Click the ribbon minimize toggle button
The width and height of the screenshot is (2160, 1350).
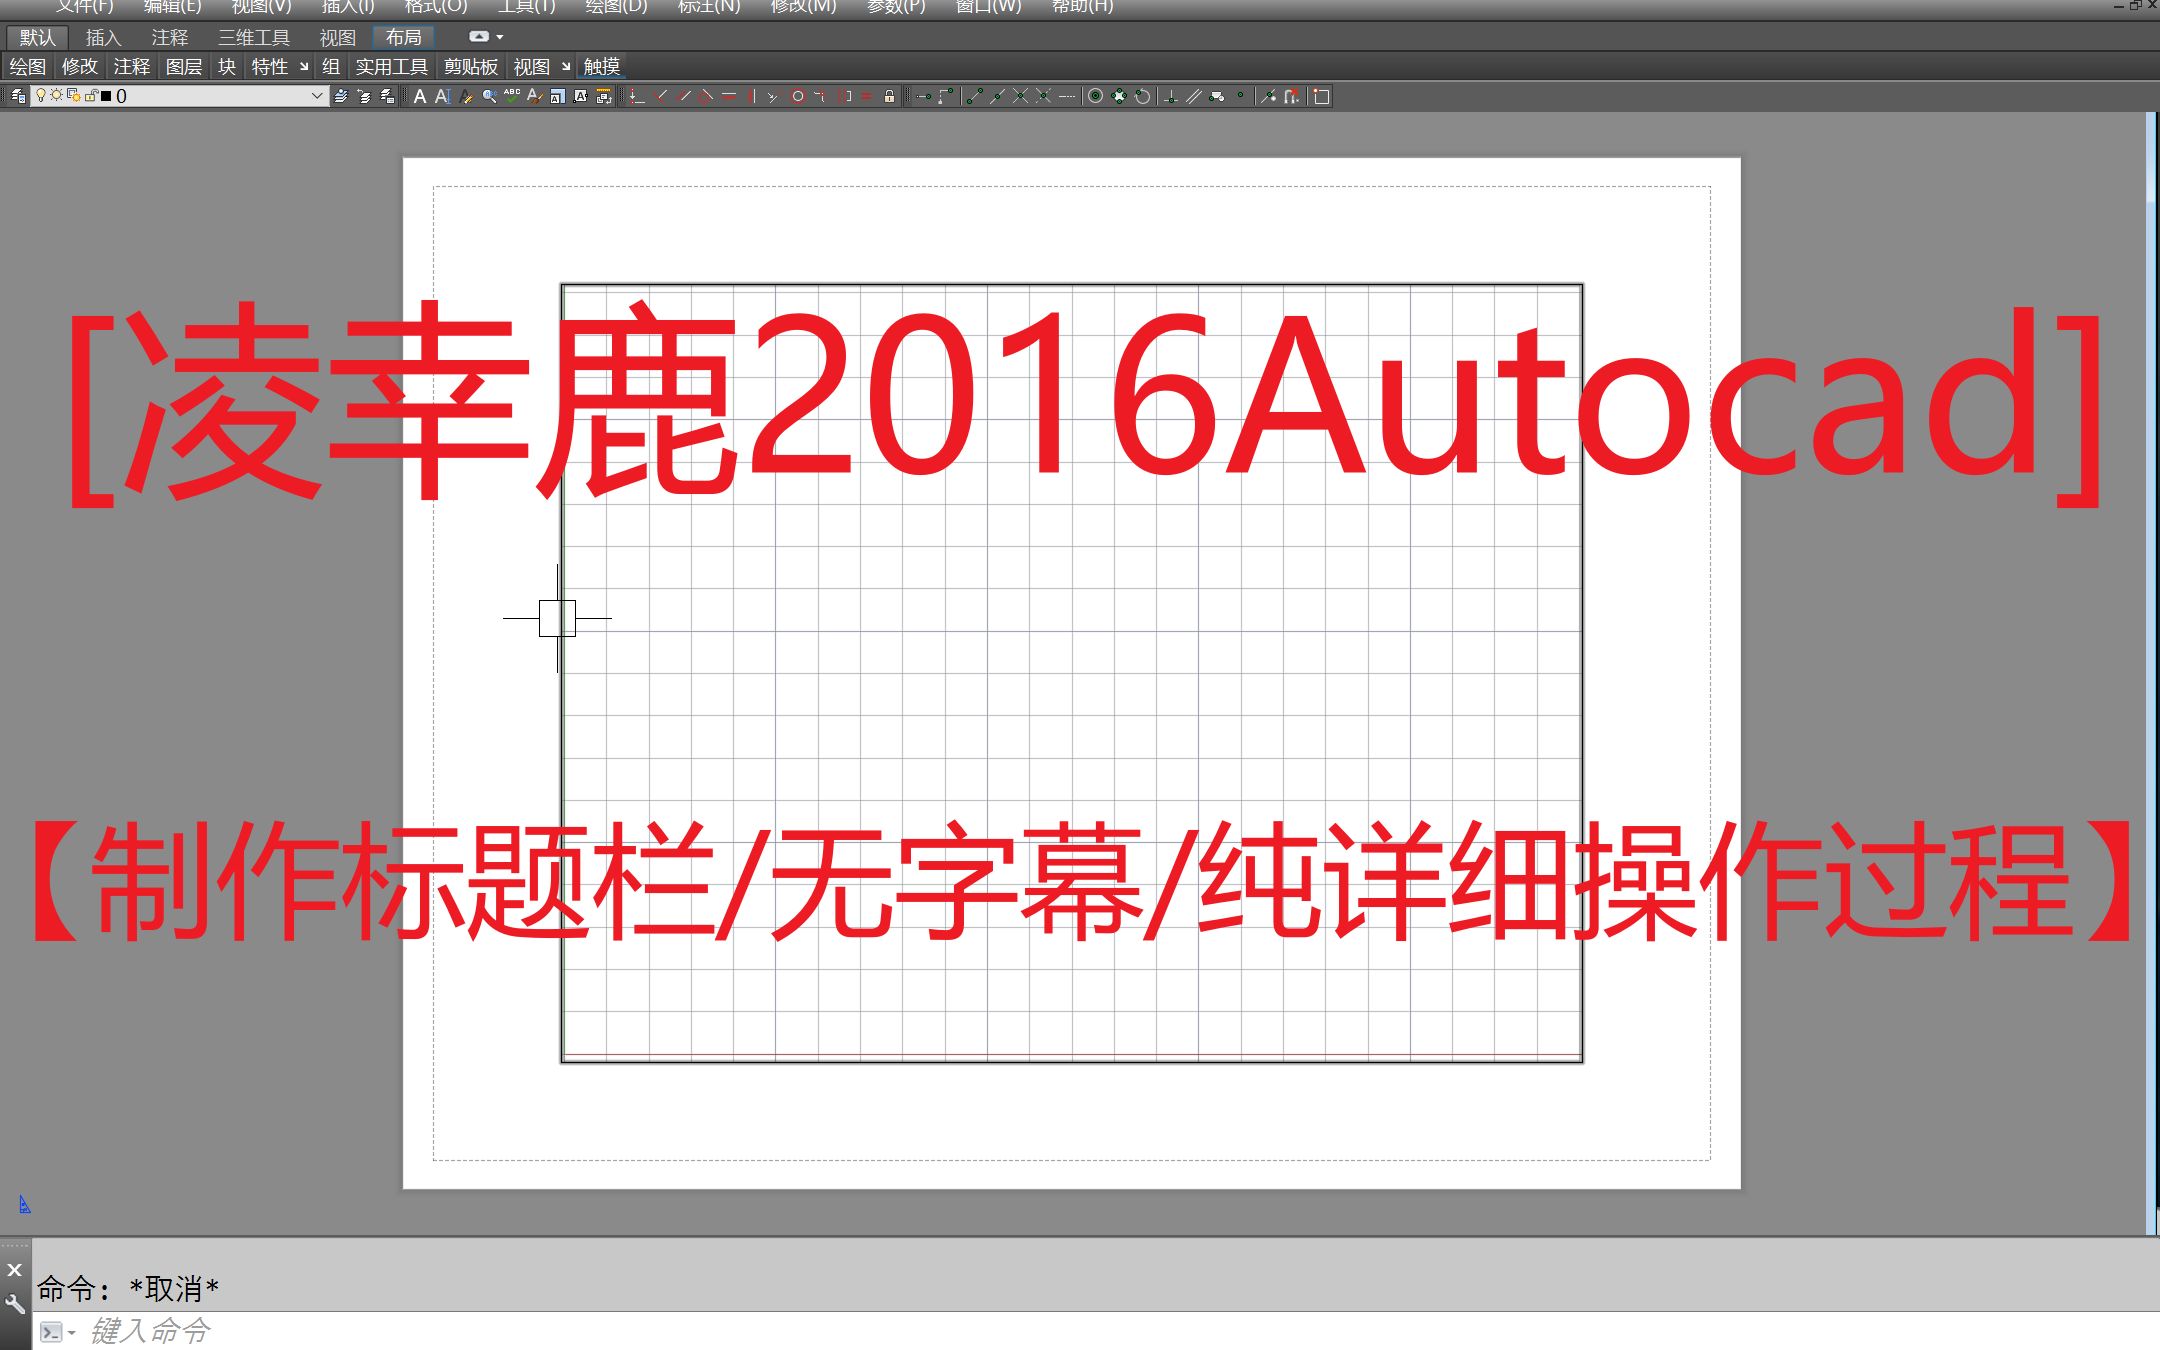click(479, 36)
